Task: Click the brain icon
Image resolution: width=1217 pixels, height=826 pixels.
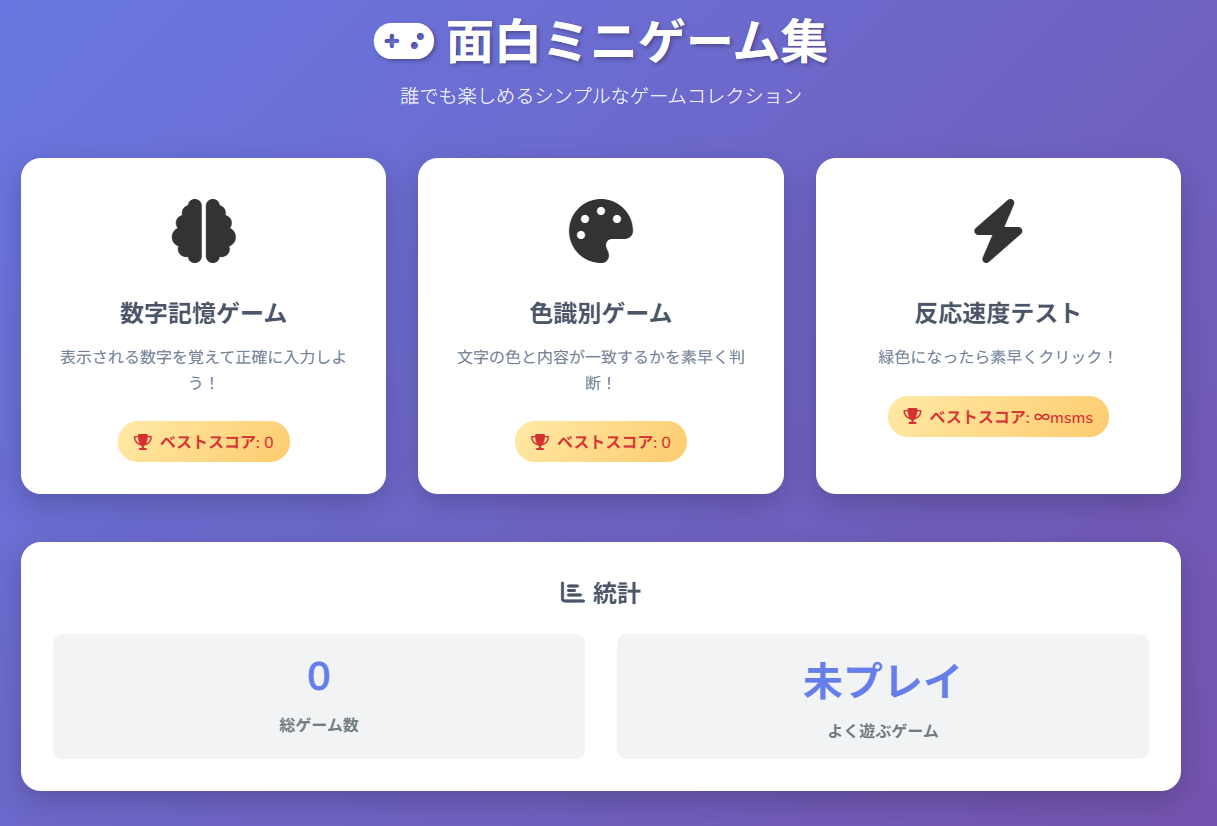Action: coord(203,231)
